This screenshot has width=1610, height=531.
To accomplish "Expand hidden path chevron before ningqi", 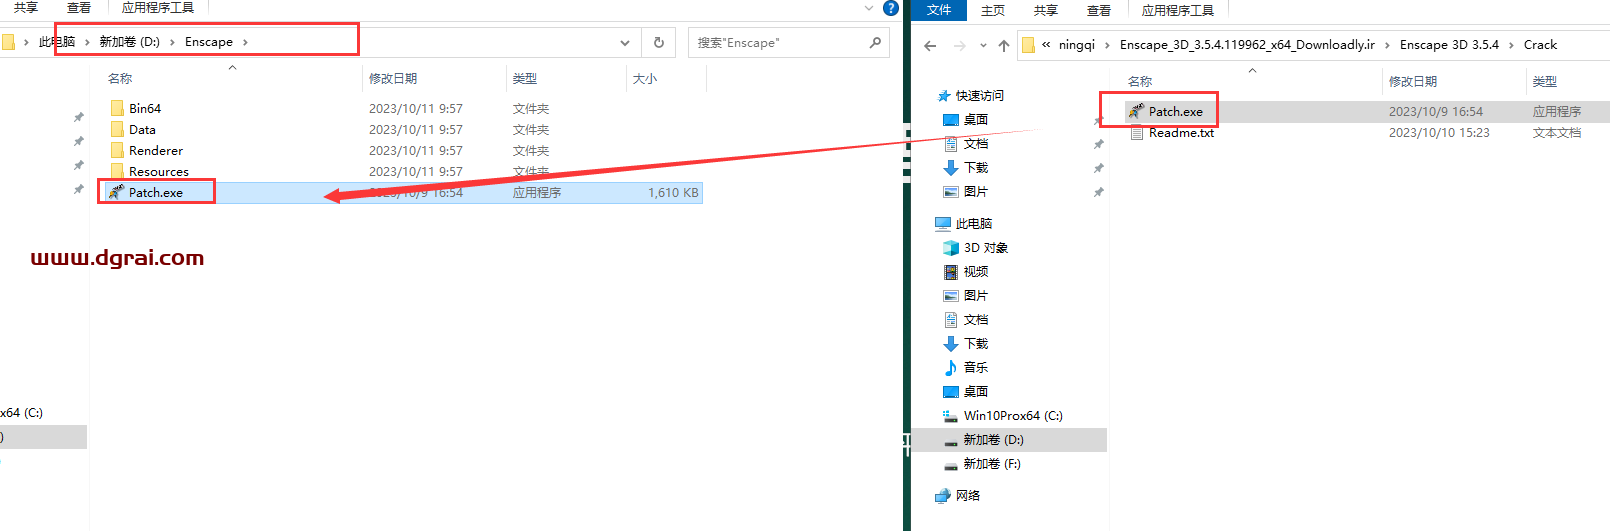I will coord(1046,45).
